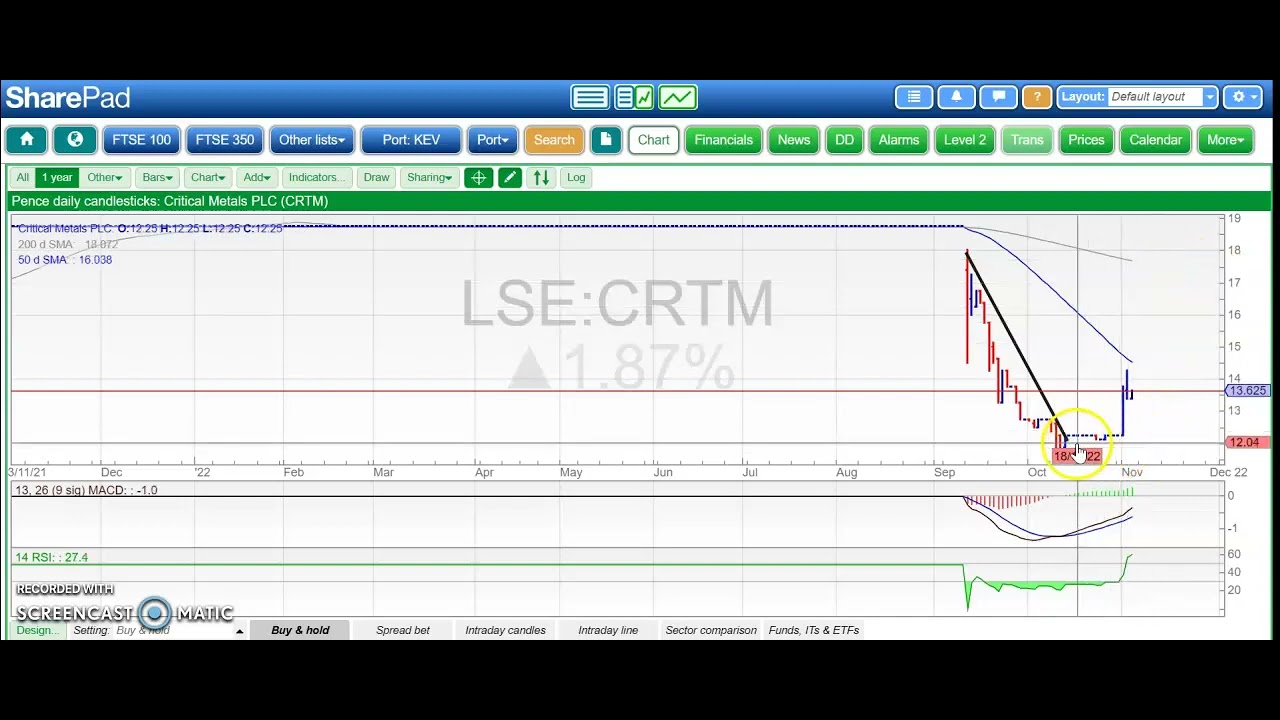This screenshot has width=1280, height=720.
Task: Switch to the Trans tab
Action: coord(1027,140)
